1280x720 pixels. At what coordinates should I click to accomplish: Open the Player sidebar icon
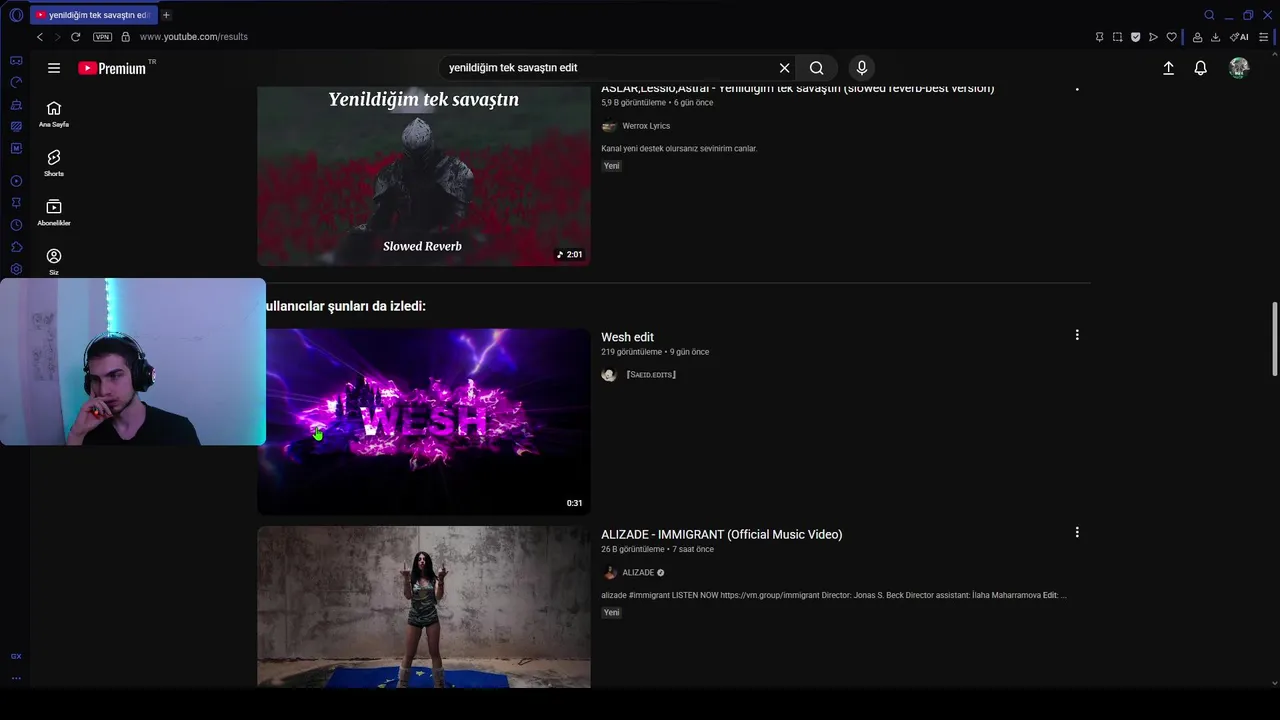coord(16,181)
